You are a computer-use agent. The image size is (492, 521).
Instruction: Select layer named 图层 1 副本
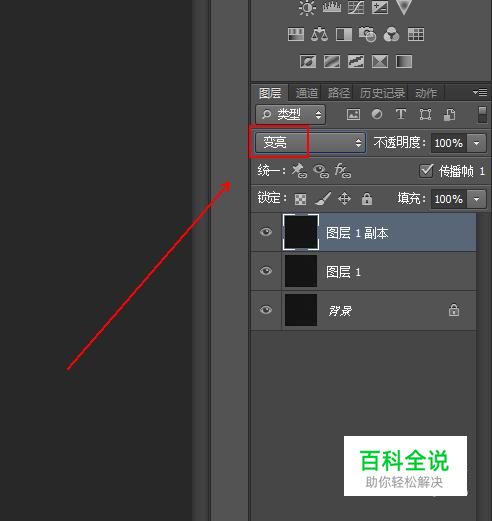click(x=357, y=233)
